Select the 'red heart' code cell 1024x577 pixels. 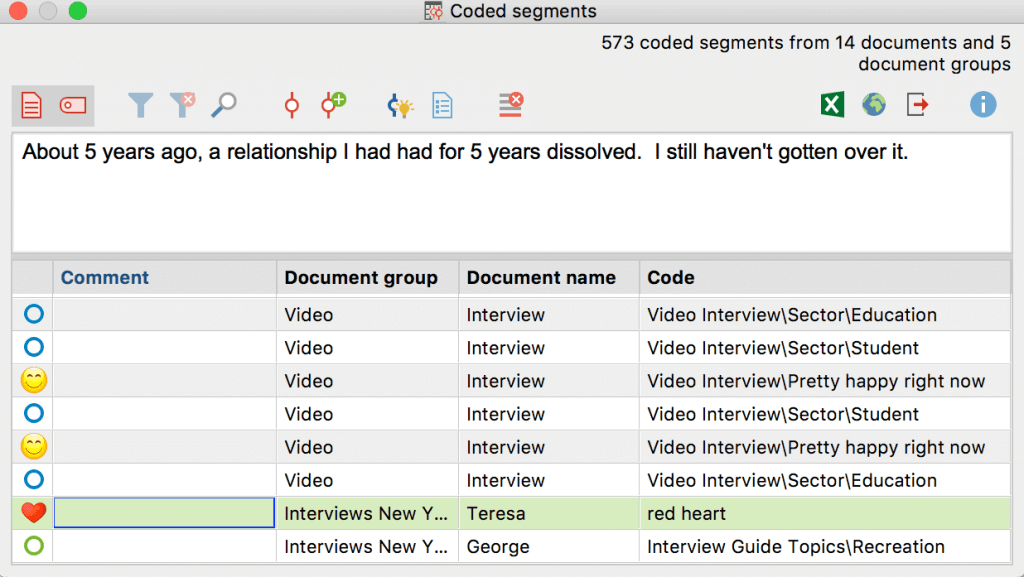click(x=825, y=513)
